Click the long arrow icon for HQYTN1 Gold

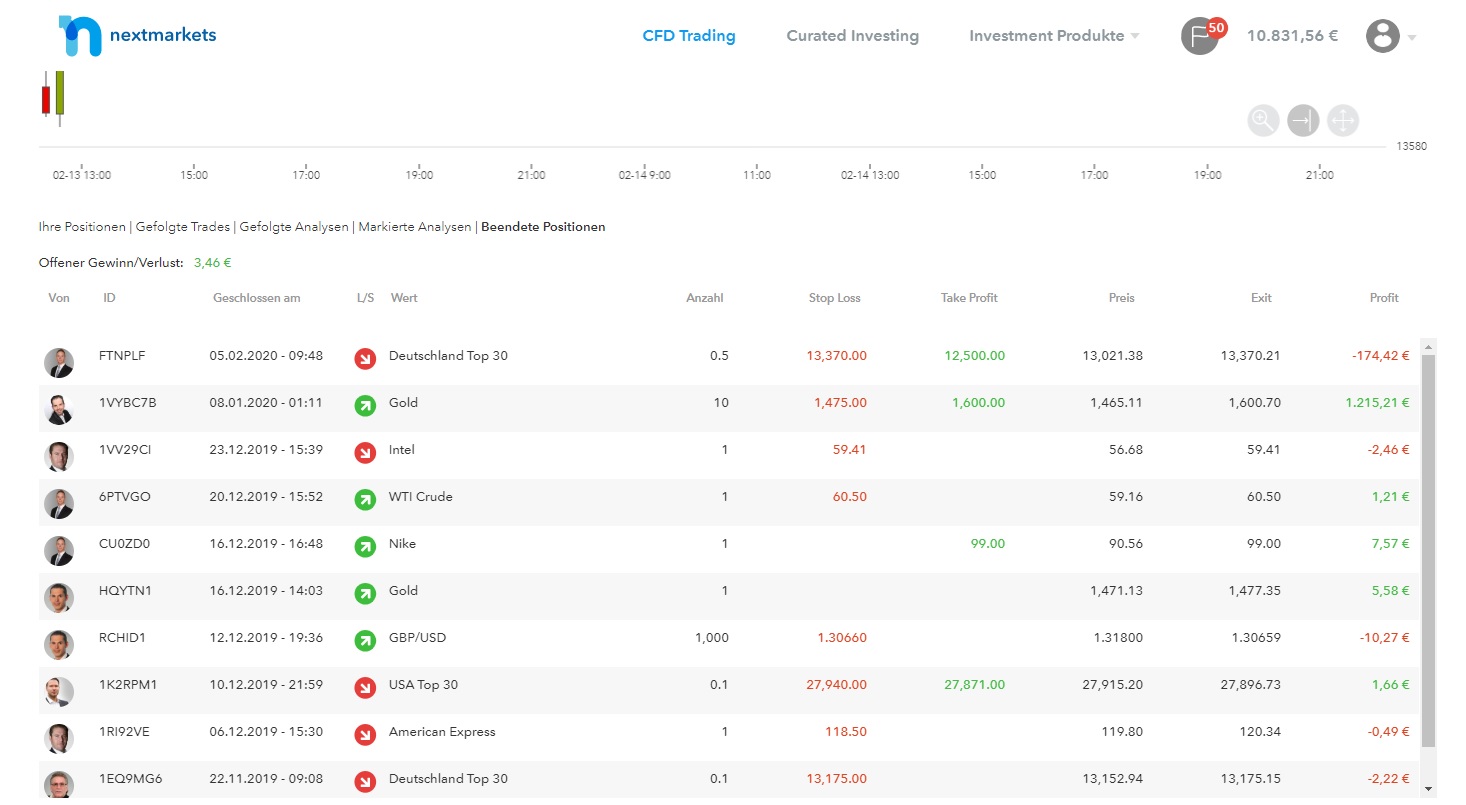(365, 594)
